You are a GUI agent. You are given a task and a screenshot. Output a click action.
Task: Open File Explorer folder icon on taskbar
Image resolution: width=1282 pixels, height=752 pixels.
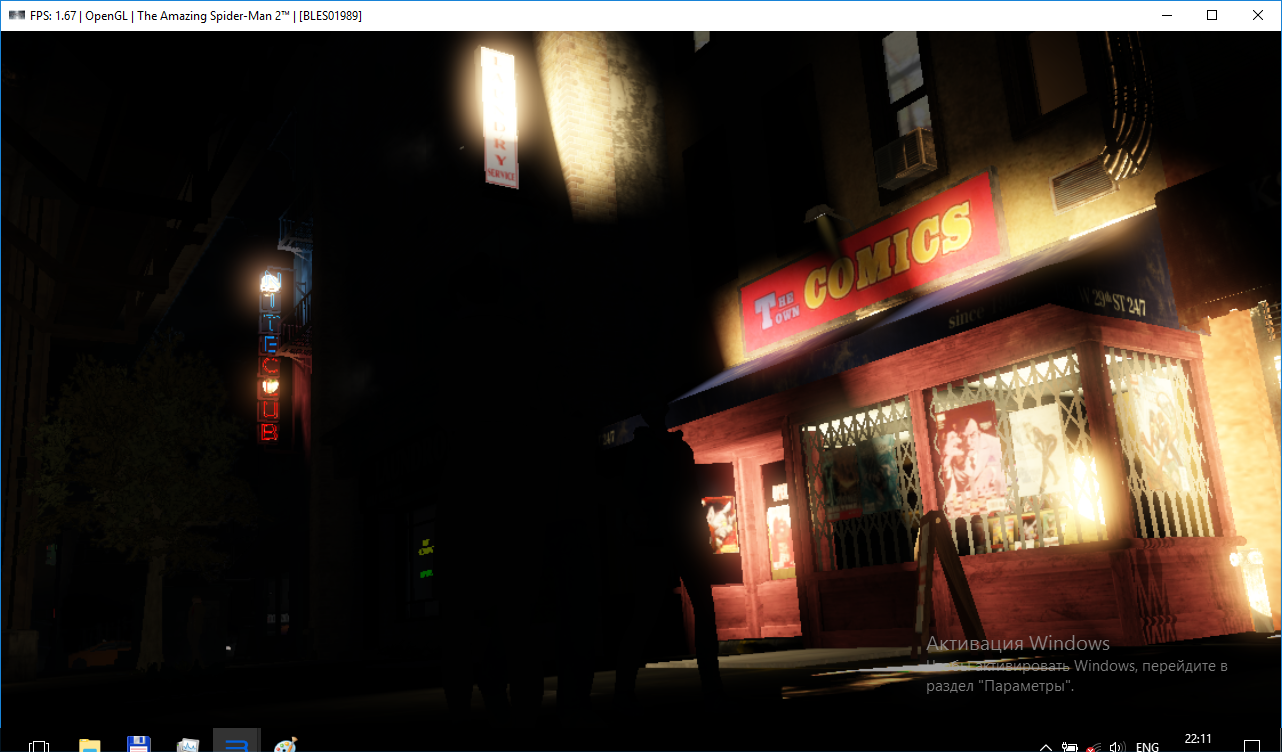pyautogui.click(x=90, y=745)
